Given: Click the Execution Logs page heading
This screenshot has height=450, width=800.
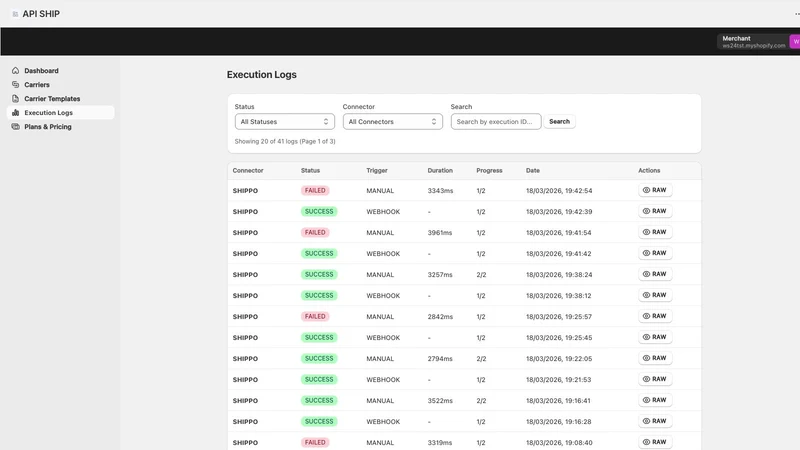Looking at the screenshot, I should tap(262, 74).
